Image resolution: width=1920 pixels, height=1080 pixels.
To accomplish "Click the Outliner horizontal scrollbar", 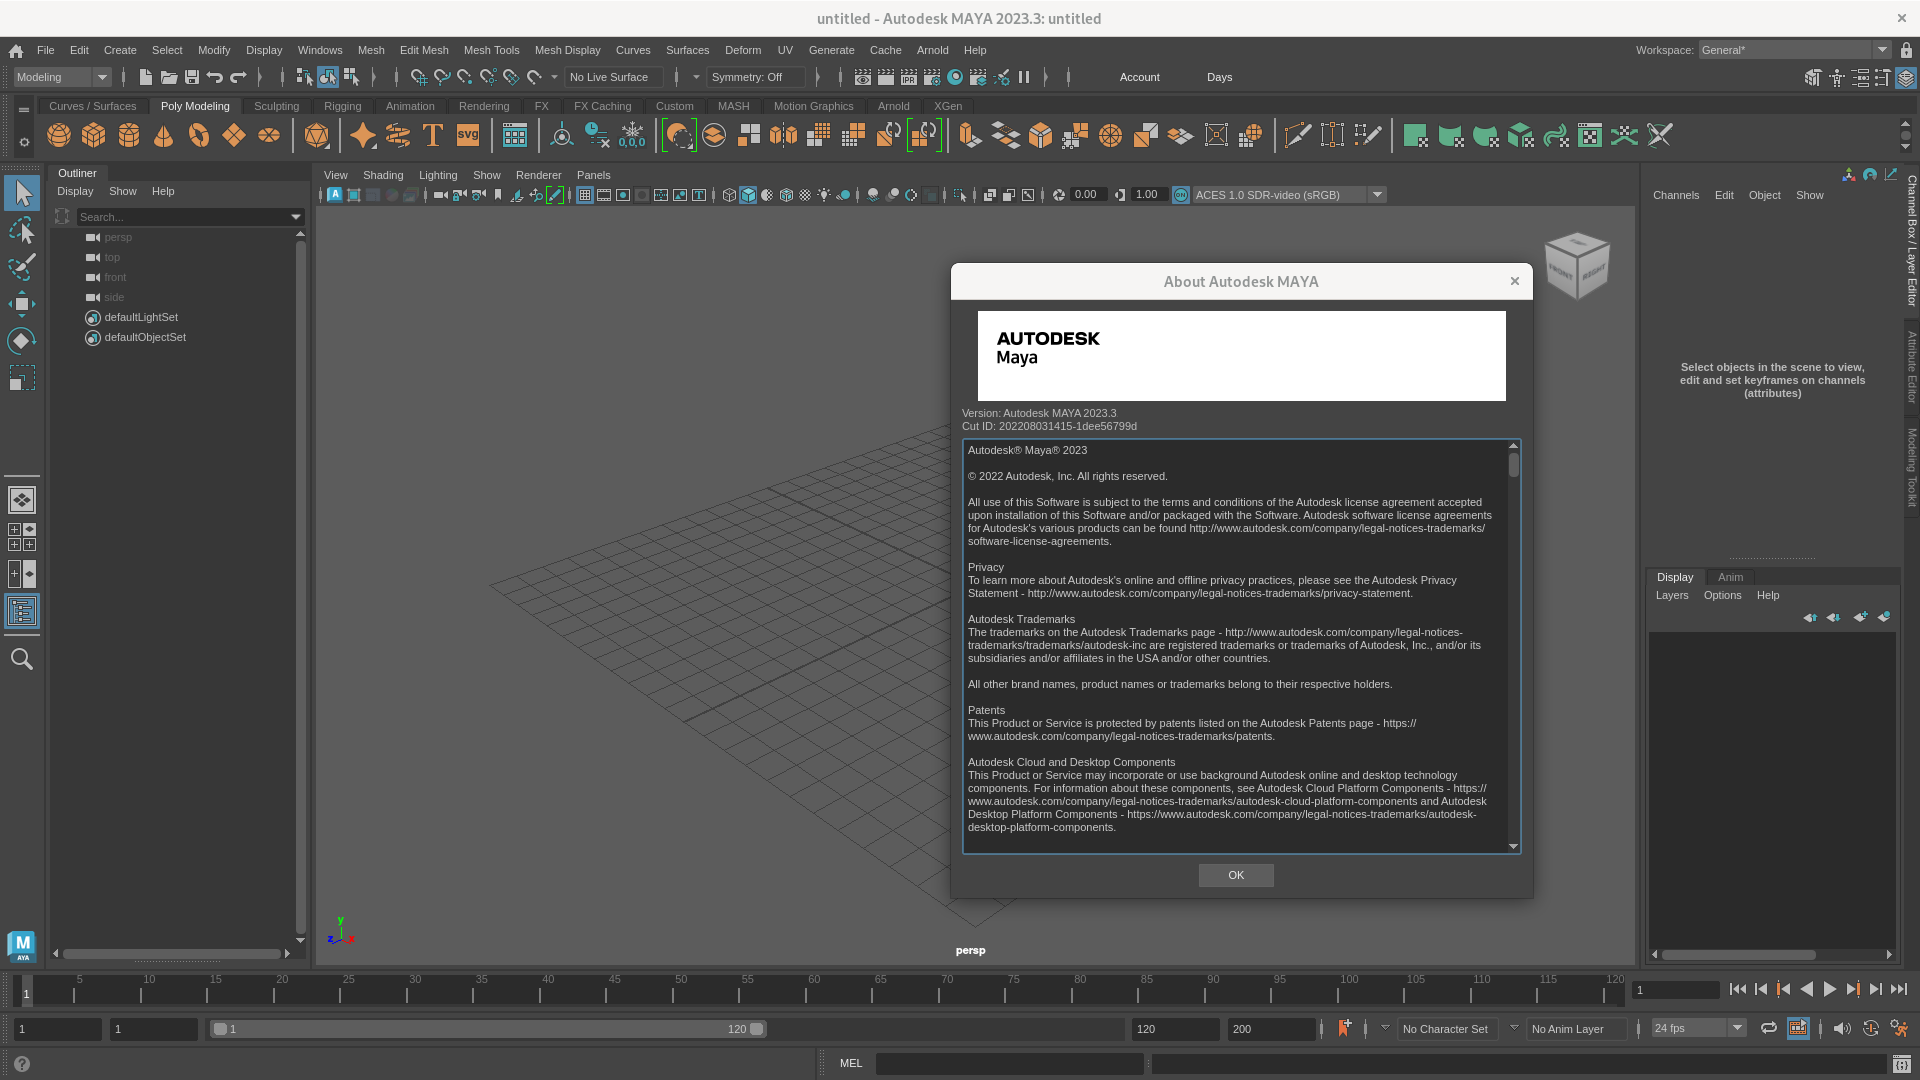I will (171, 954).
